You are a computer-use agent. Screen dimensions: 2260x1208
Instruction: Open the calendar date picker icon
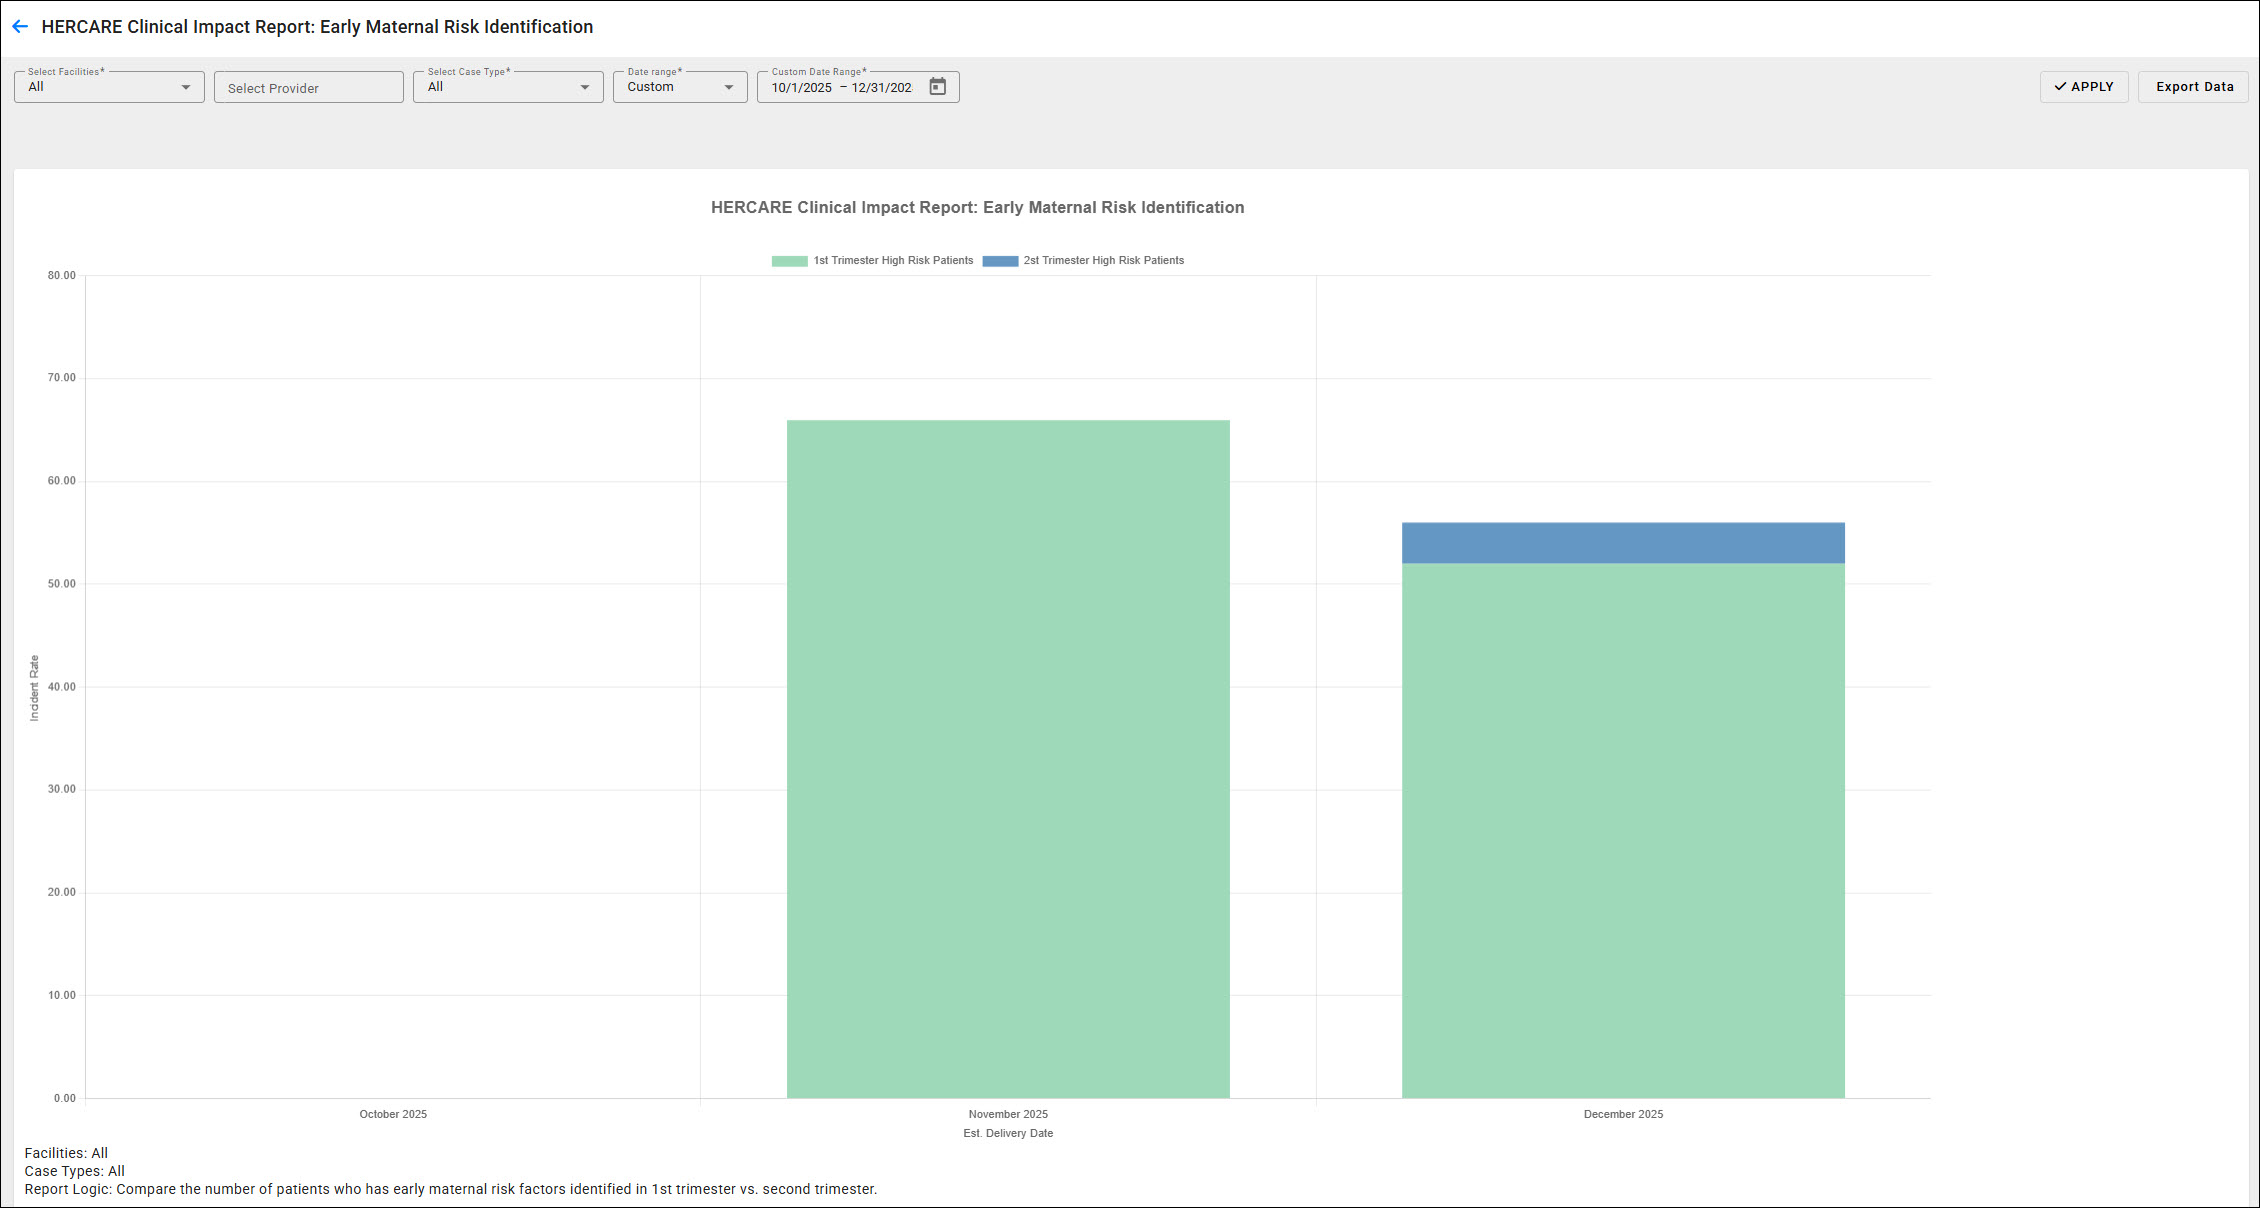(937, 87)
